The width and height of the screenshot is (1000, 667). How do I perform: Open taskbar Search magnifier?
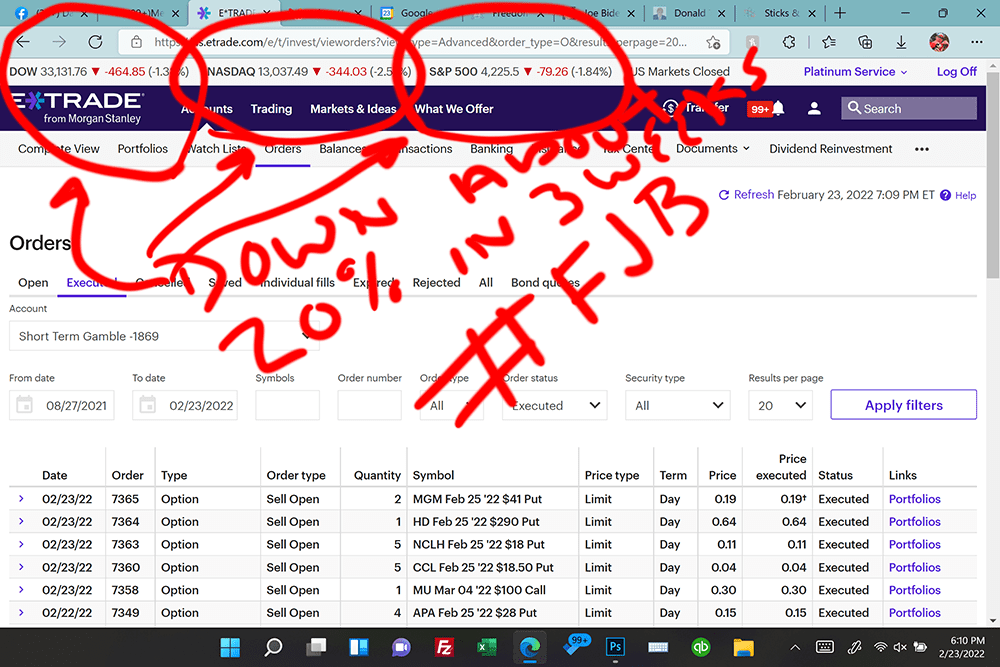tap(274, 647)
